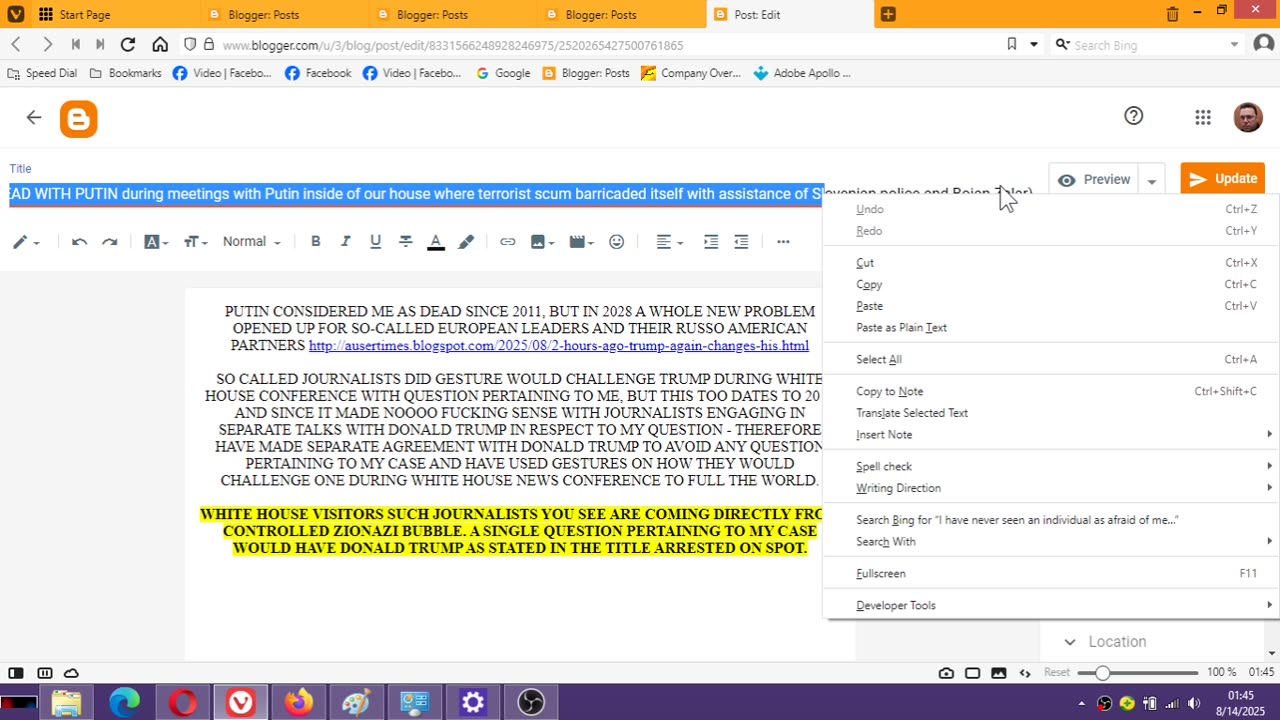Toggle underline formatting
The height and width of the screenshot is (720, 1280).
375,242
